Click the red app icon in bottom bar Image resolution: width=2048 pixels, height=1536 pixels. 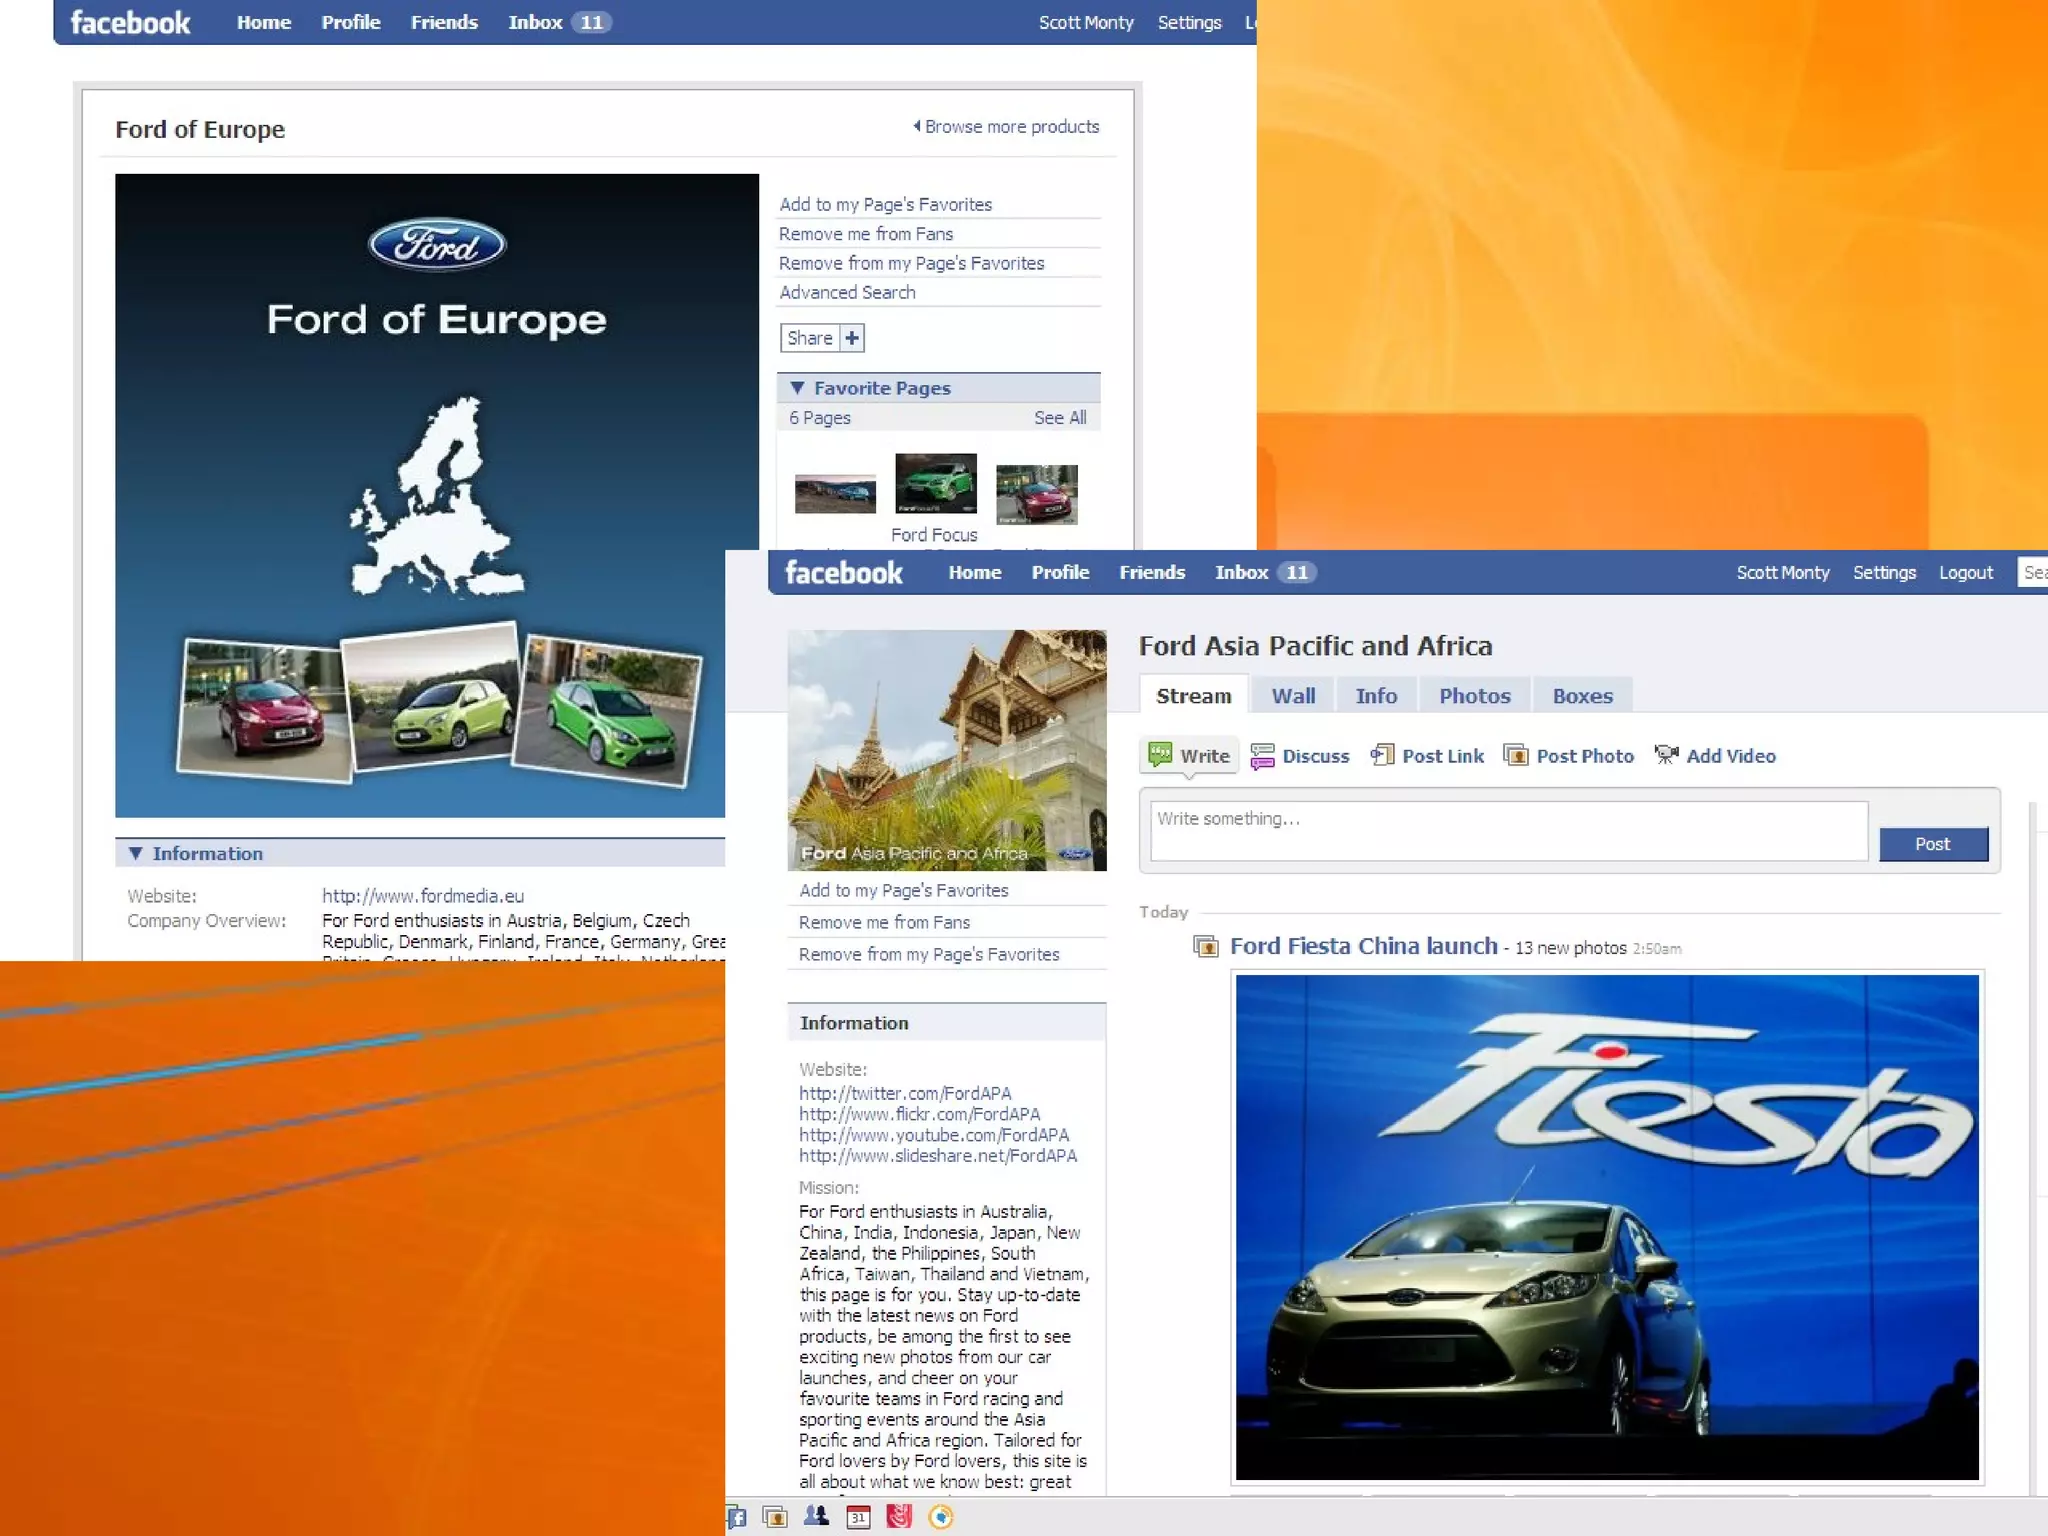coord(899,1517)
